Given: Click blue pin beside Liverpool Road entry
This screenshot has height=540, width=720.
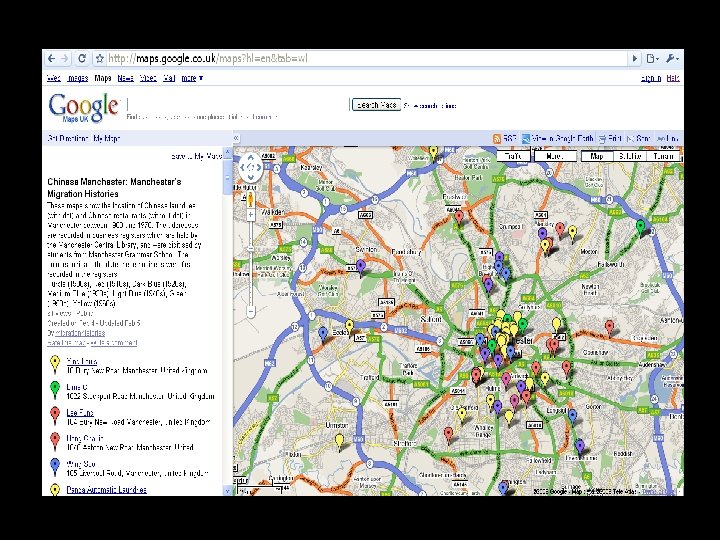Looking at the screenshot, I should 55,467.
